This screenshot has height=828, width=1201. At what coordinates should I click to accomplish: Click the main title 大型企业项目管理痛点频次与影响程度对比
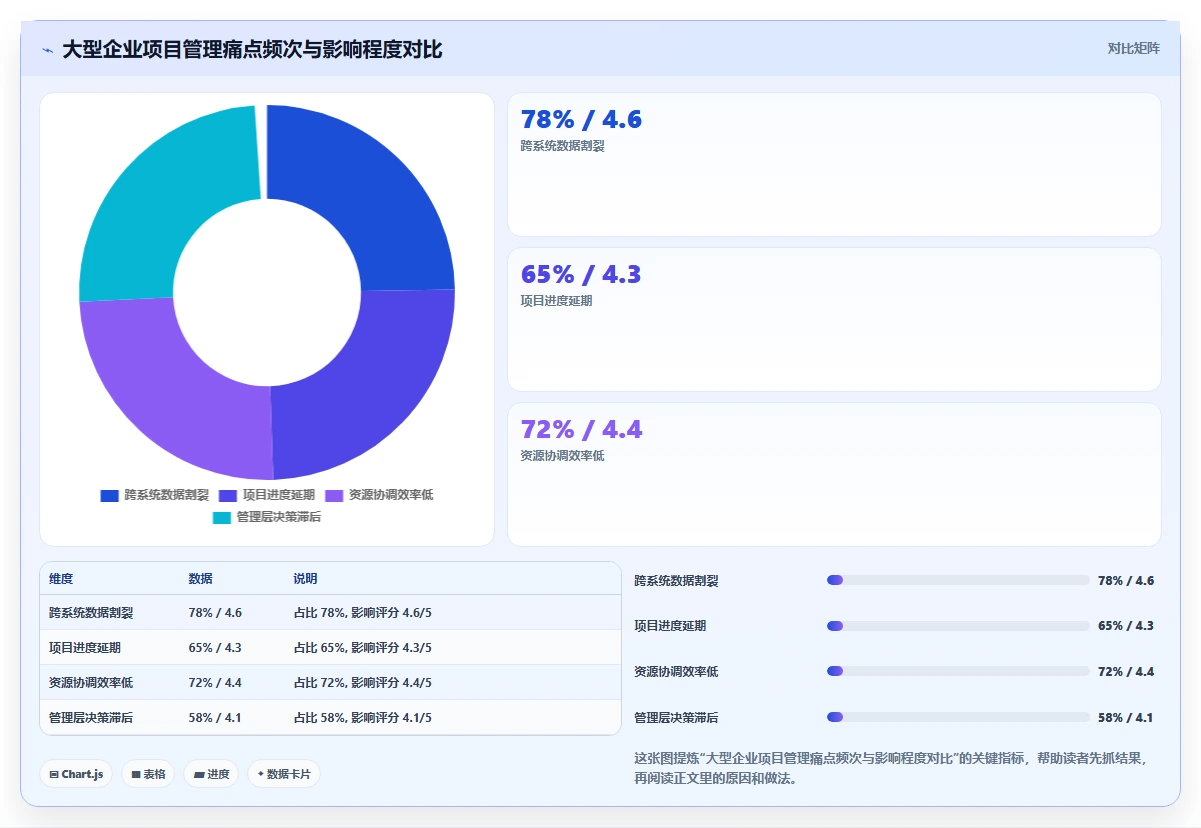[x=252, y=50]
